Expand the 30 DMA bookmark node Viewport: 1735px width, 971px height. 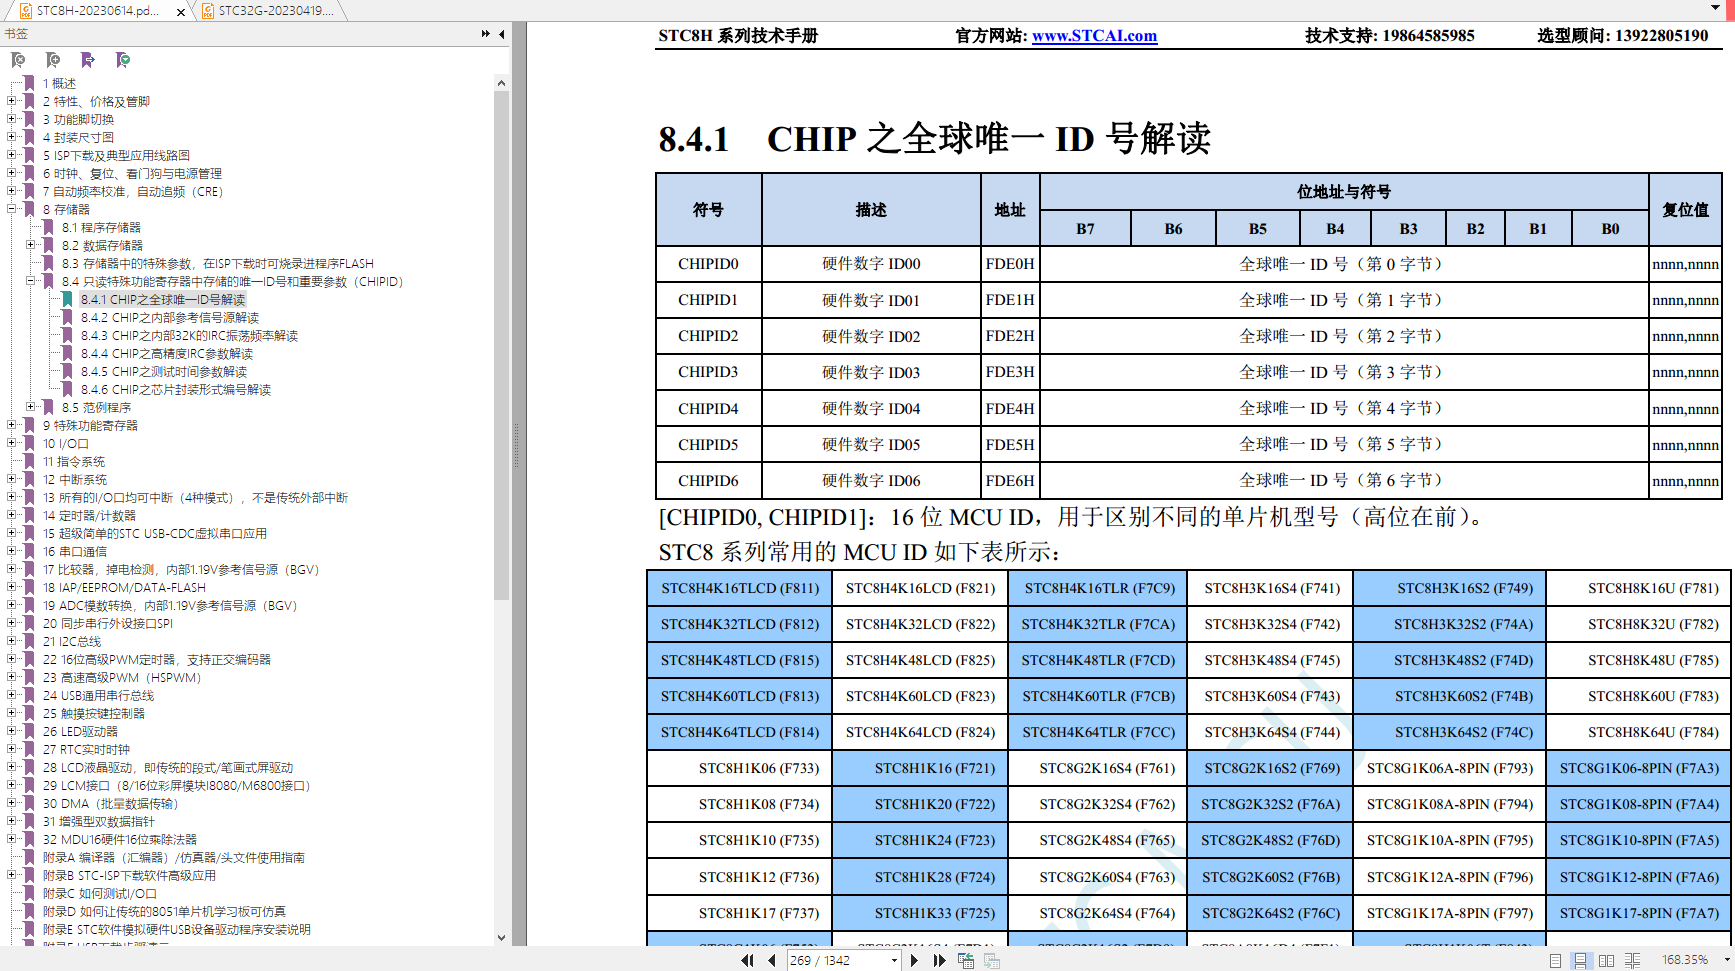tap(12, 803)
